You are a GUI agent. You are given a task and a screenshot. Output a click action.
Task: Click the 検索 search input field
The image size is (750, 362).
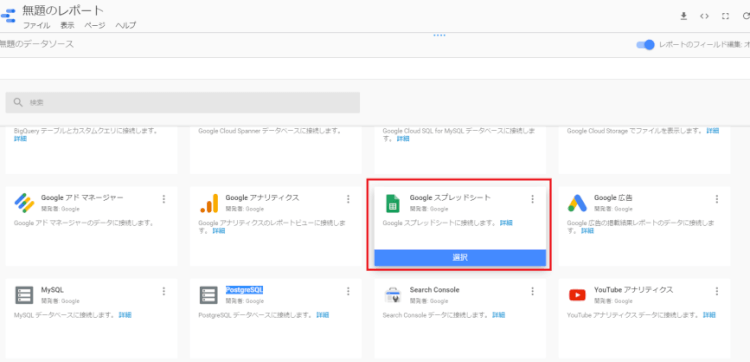183,102
